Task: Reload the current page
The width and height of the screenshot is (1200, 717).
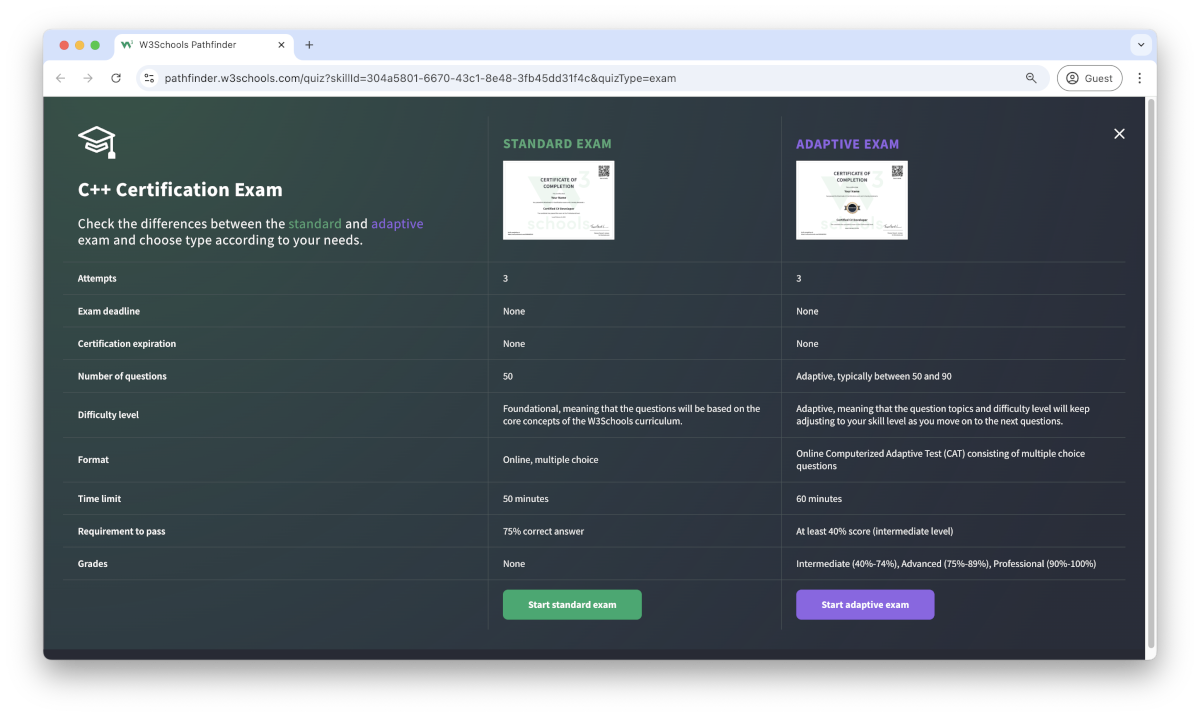Action: tap(116, 78)
